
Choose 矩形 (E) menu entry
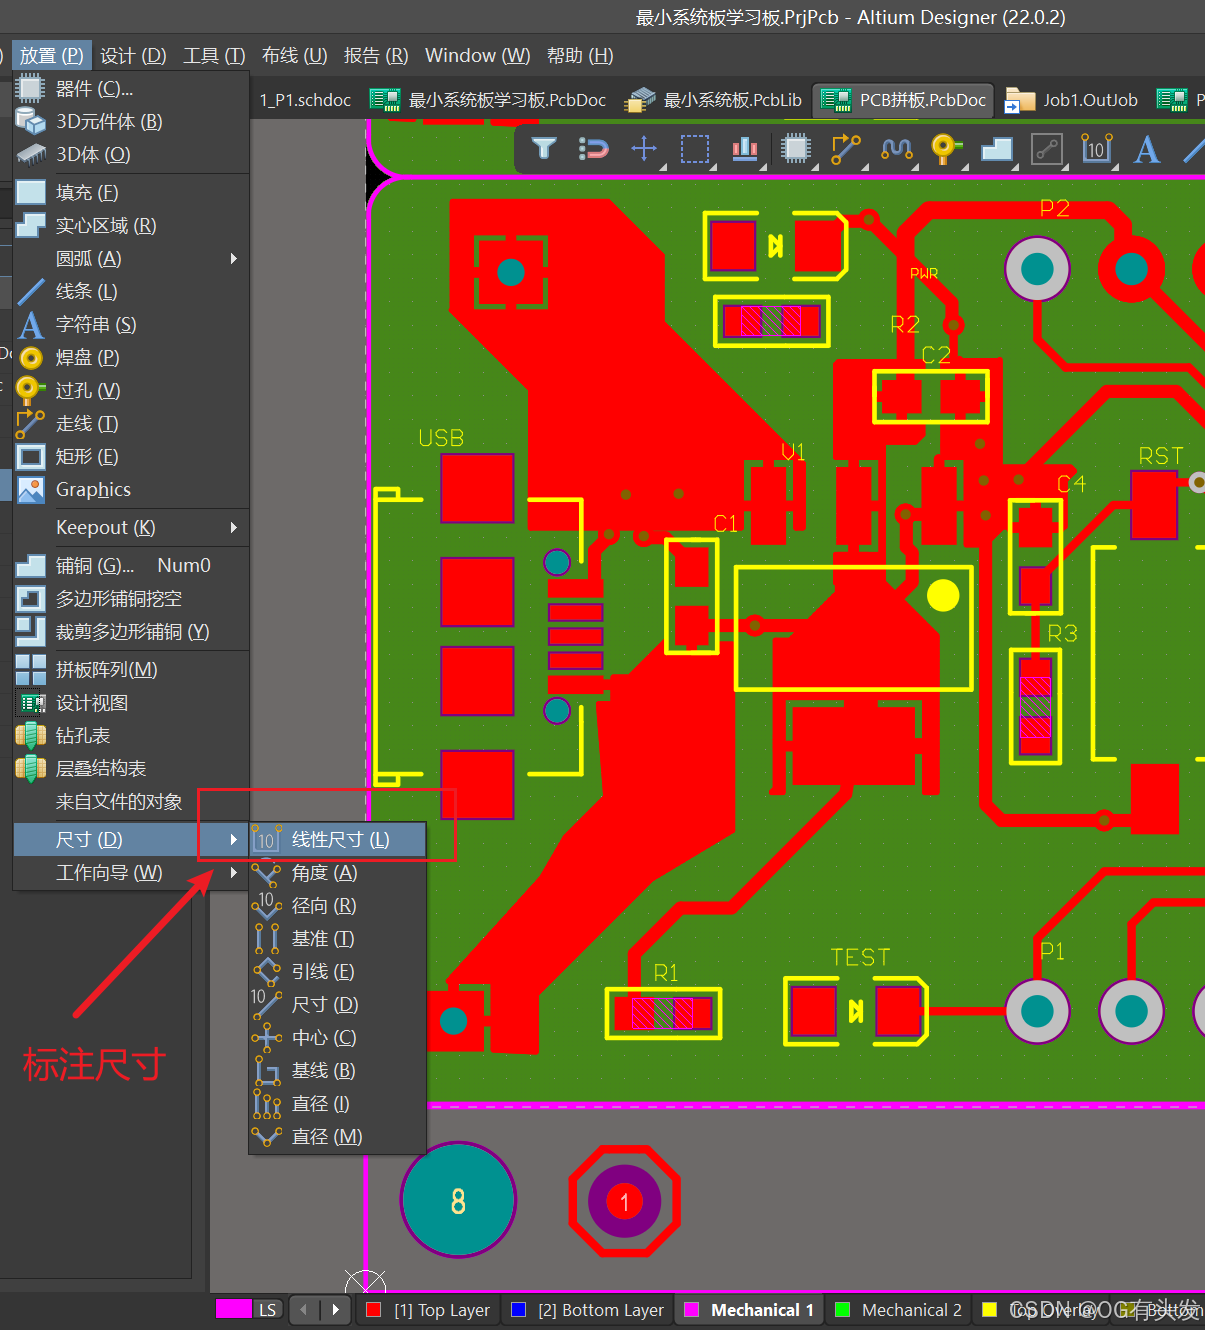click(131, 457)
